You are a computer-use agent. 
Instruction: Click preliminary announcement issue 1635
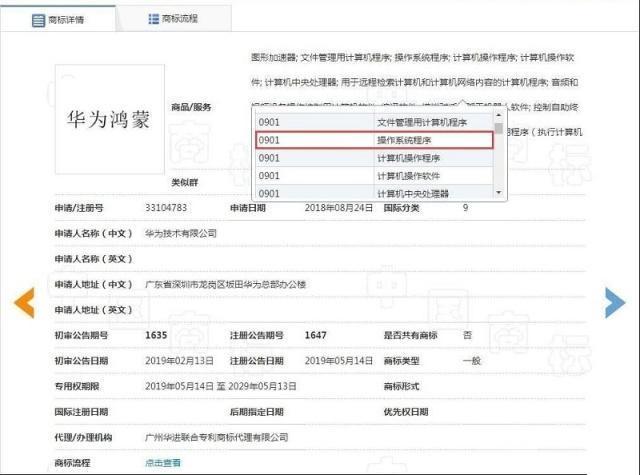156,335
